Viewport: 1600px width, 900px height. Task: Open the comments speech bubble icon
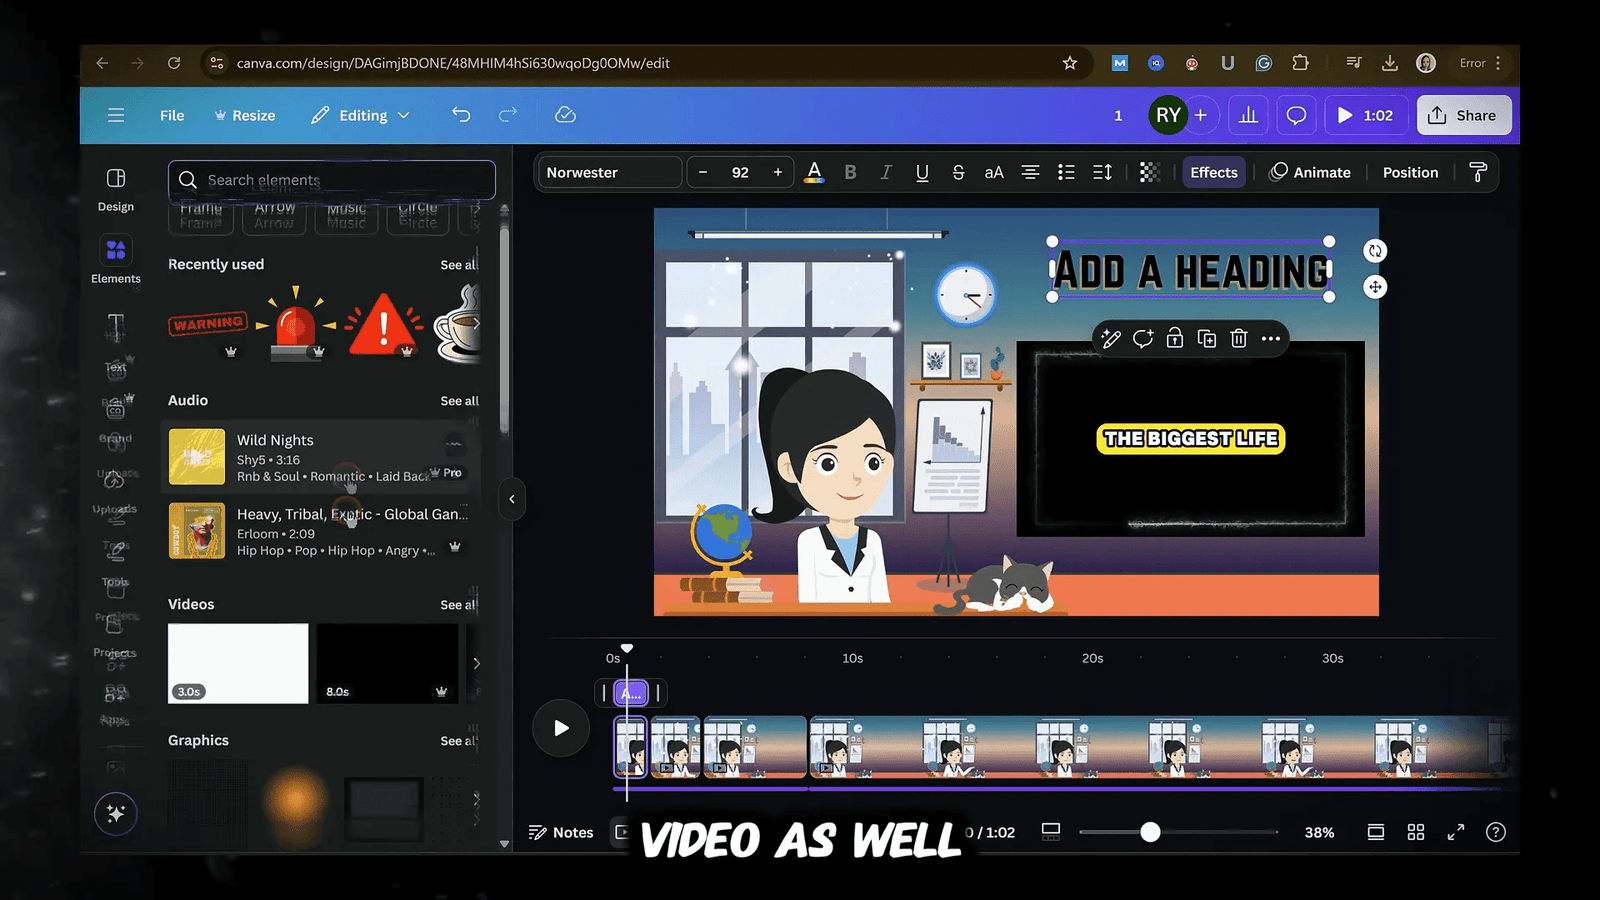(x=1296, y=115)
